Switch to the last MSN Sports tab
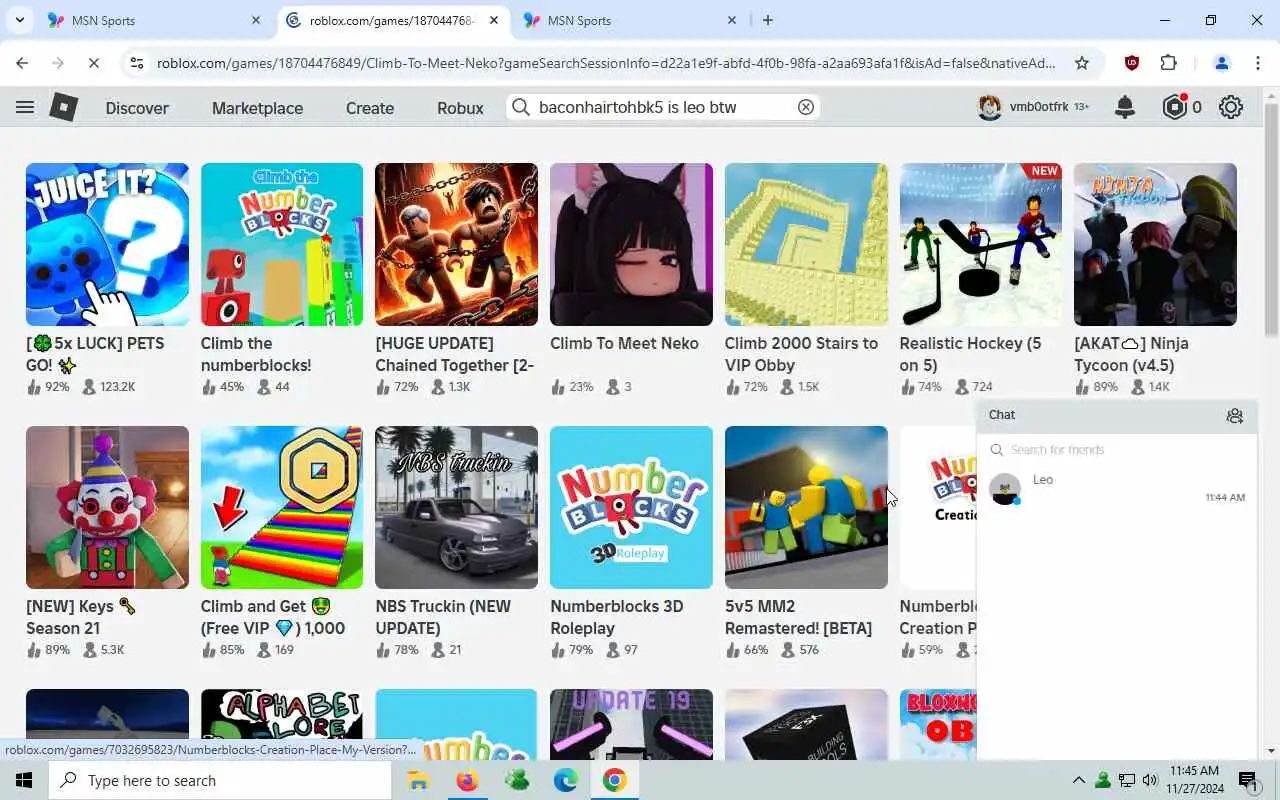Viewport: 1280px width, 800px height. (628, 20)
